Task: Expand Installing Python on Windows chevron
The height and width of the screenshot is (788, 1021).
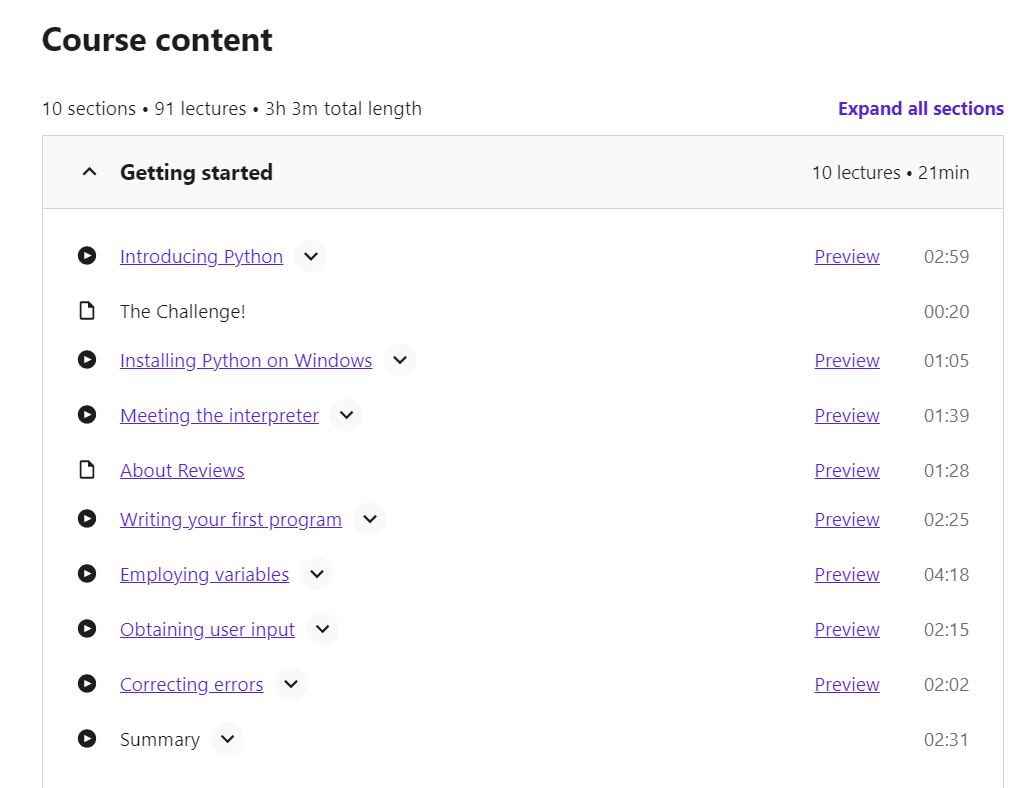Action: click(x=400, y=360)
